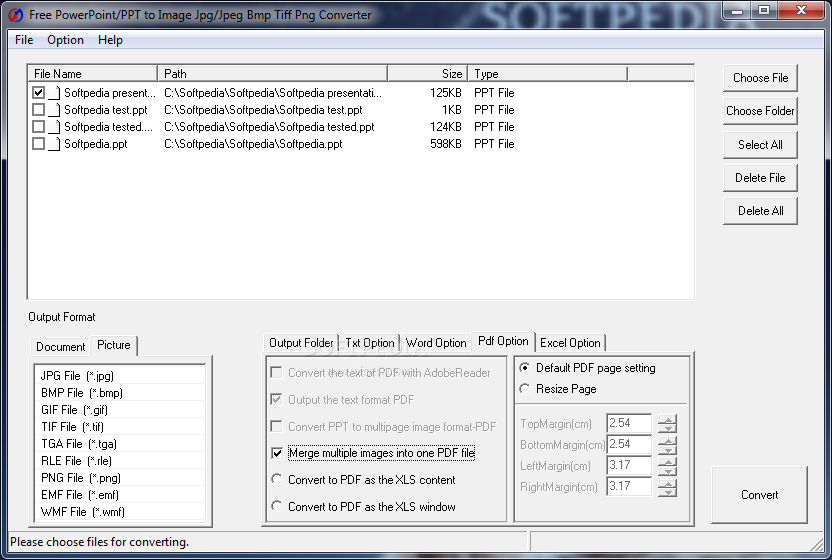The image size is (832, 560).
Task: Start conversion with the Convert button
Action: [759, 495]
